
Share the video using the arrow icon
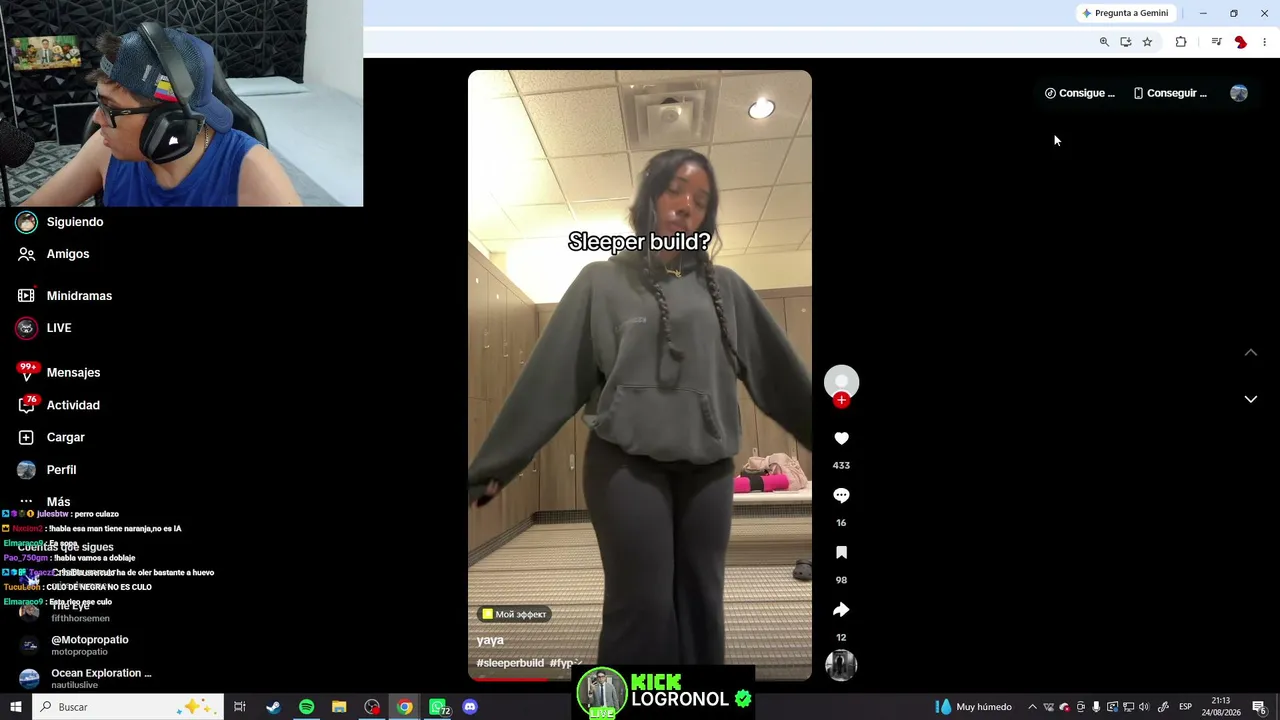(841, 610)
